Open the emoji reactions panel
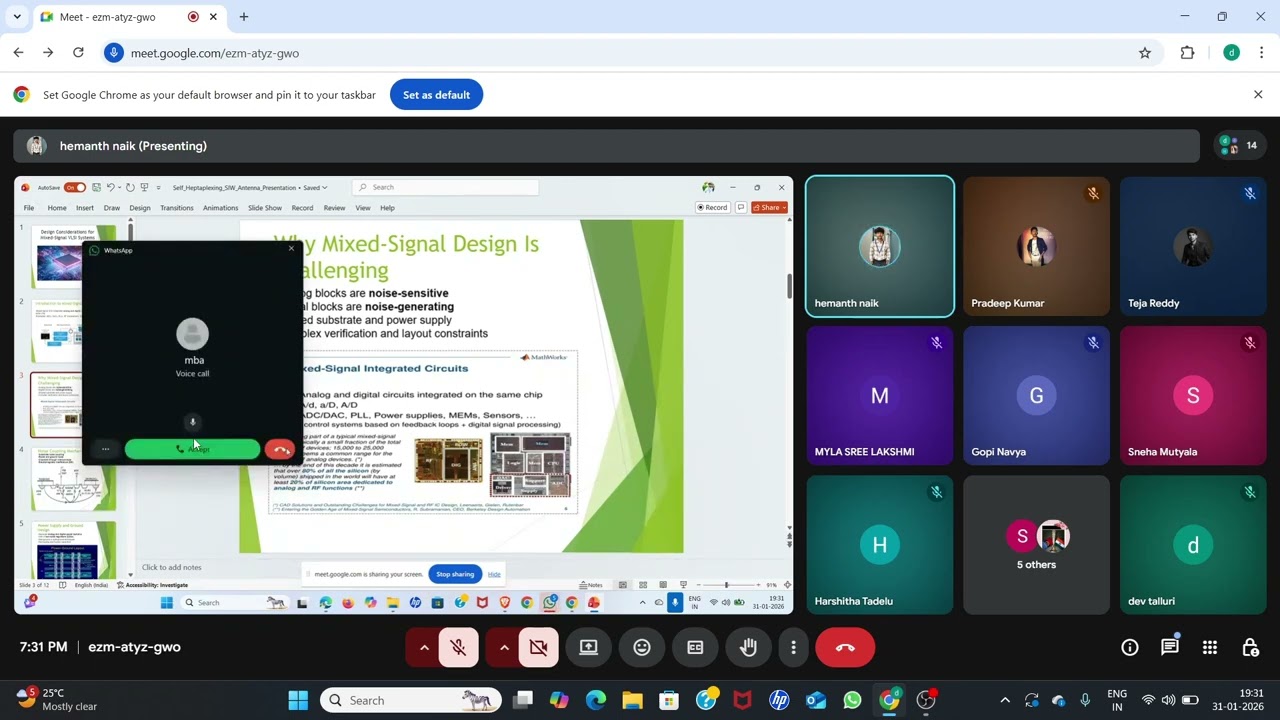The image size is (1280, 720). [x=642, y=647]
